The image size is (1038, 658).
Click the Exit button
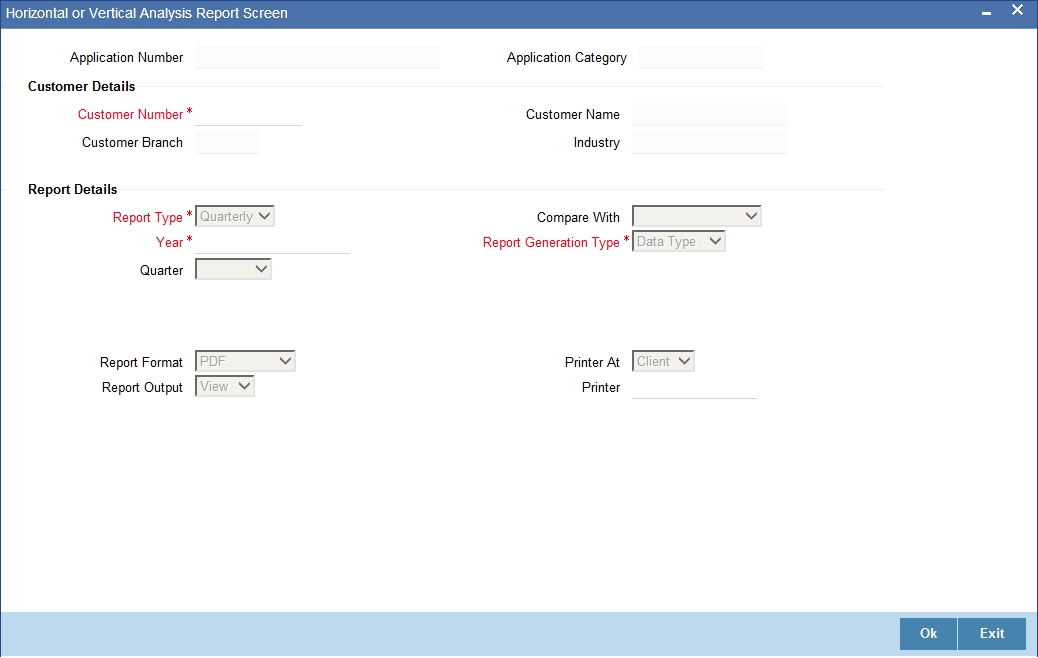[x=992, y=634]
